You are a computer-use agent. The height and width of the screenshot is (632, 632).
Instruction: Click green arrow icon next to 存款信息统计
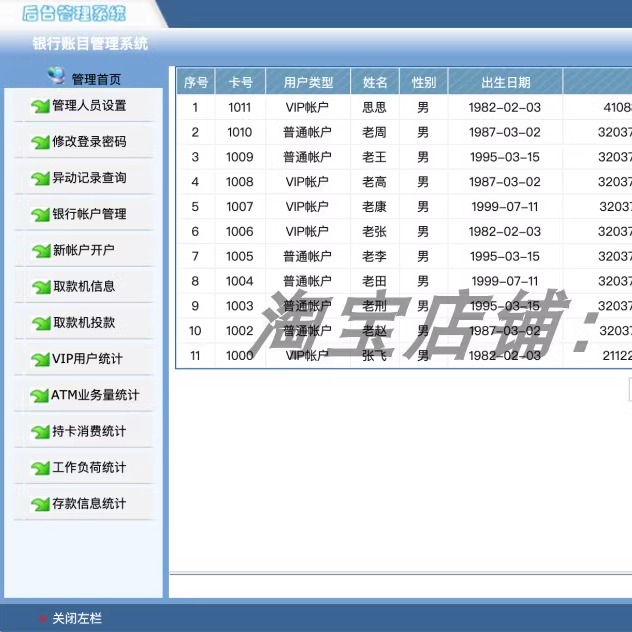pyautogui.click(x=40, y=504)
